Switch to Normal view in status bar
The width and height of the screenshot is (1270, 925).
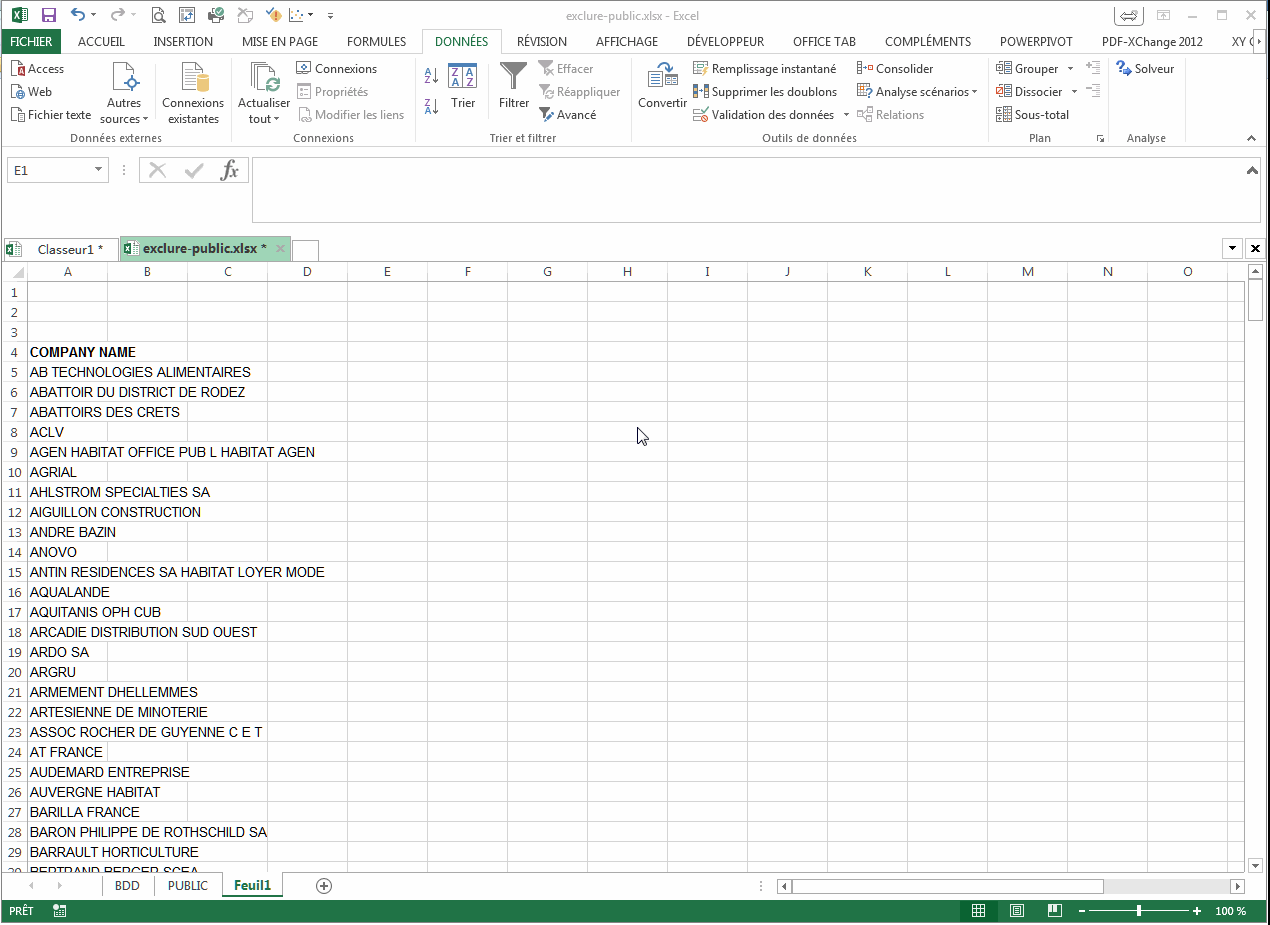978,911
